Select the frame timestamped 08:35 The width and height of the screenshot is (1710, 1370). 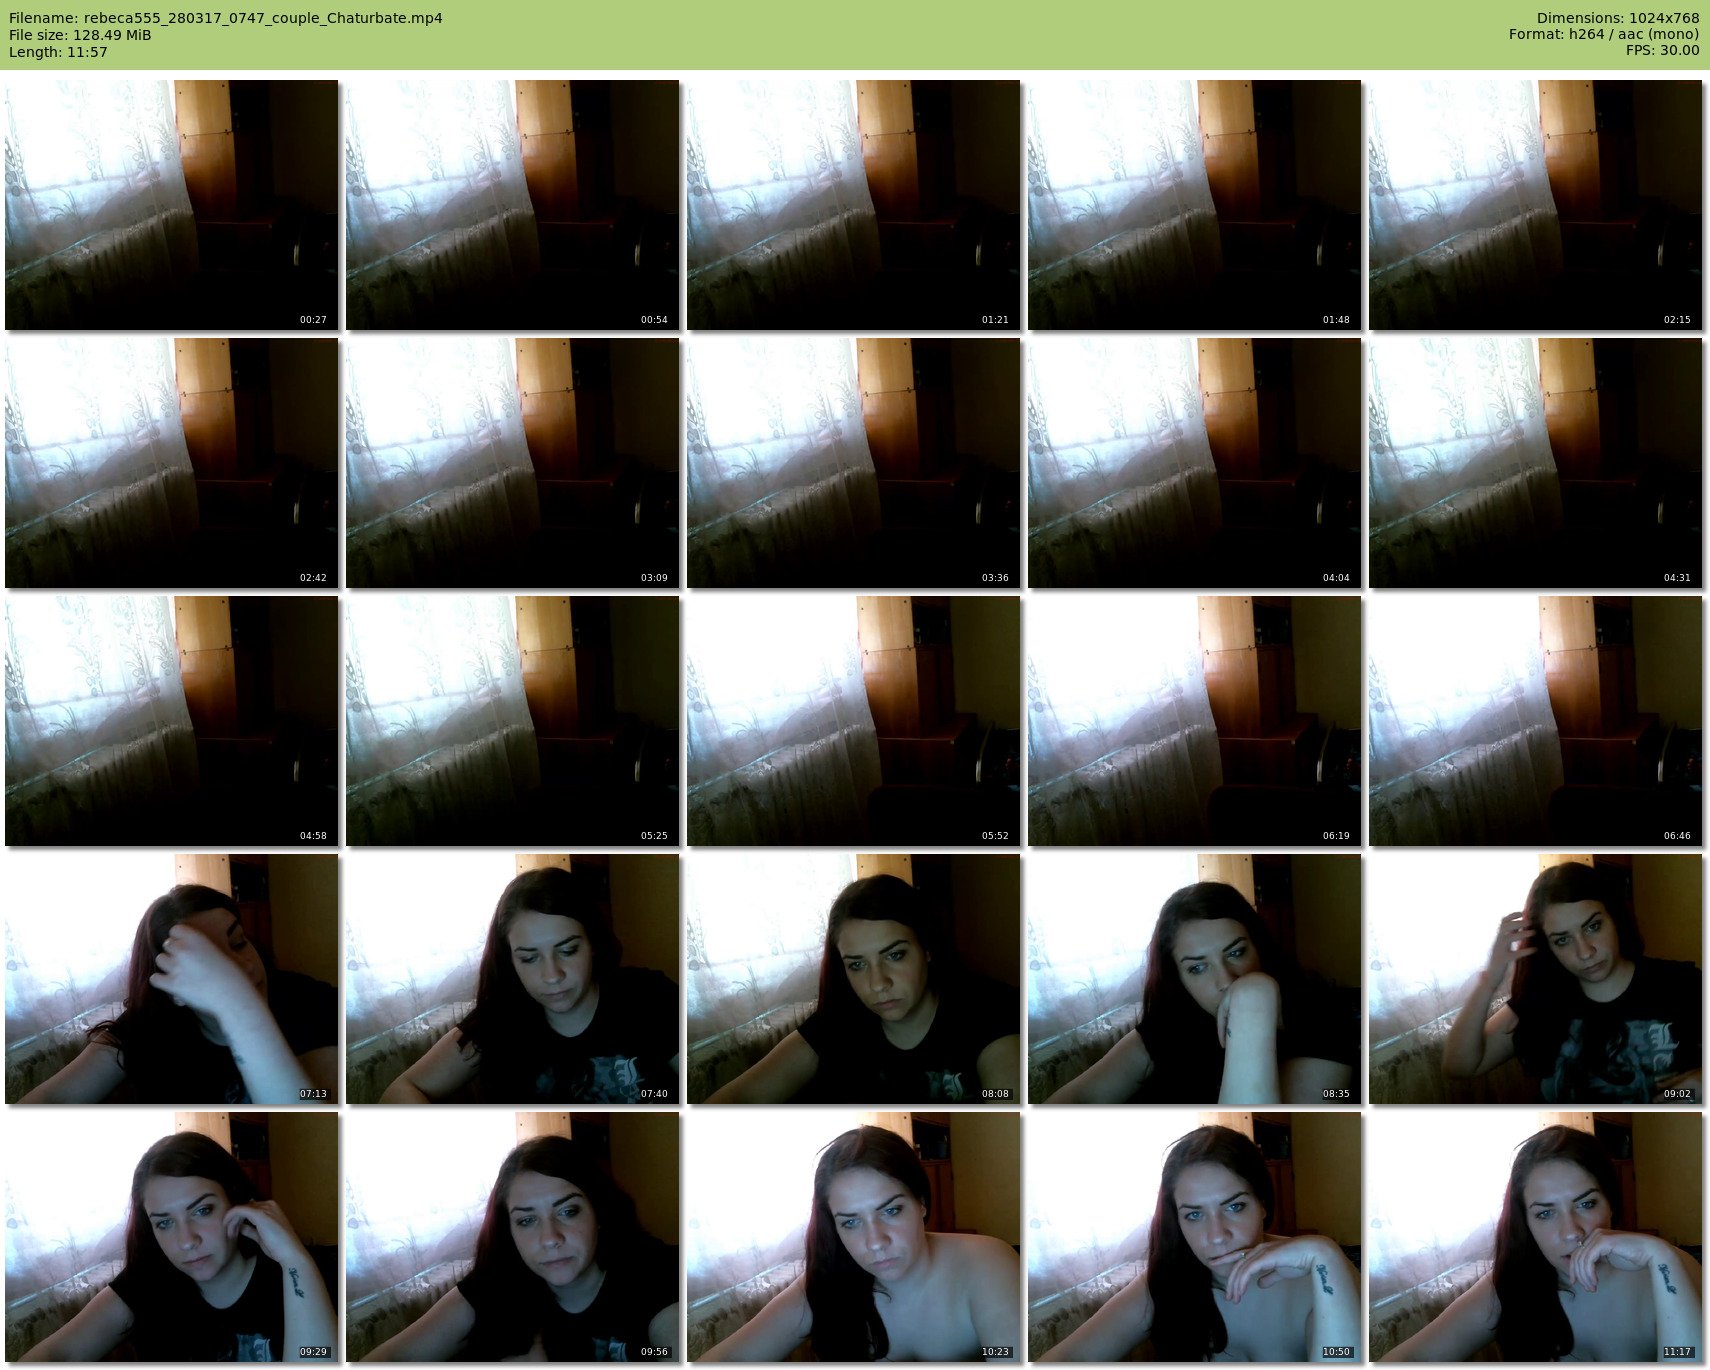(x=1194, y=979)
